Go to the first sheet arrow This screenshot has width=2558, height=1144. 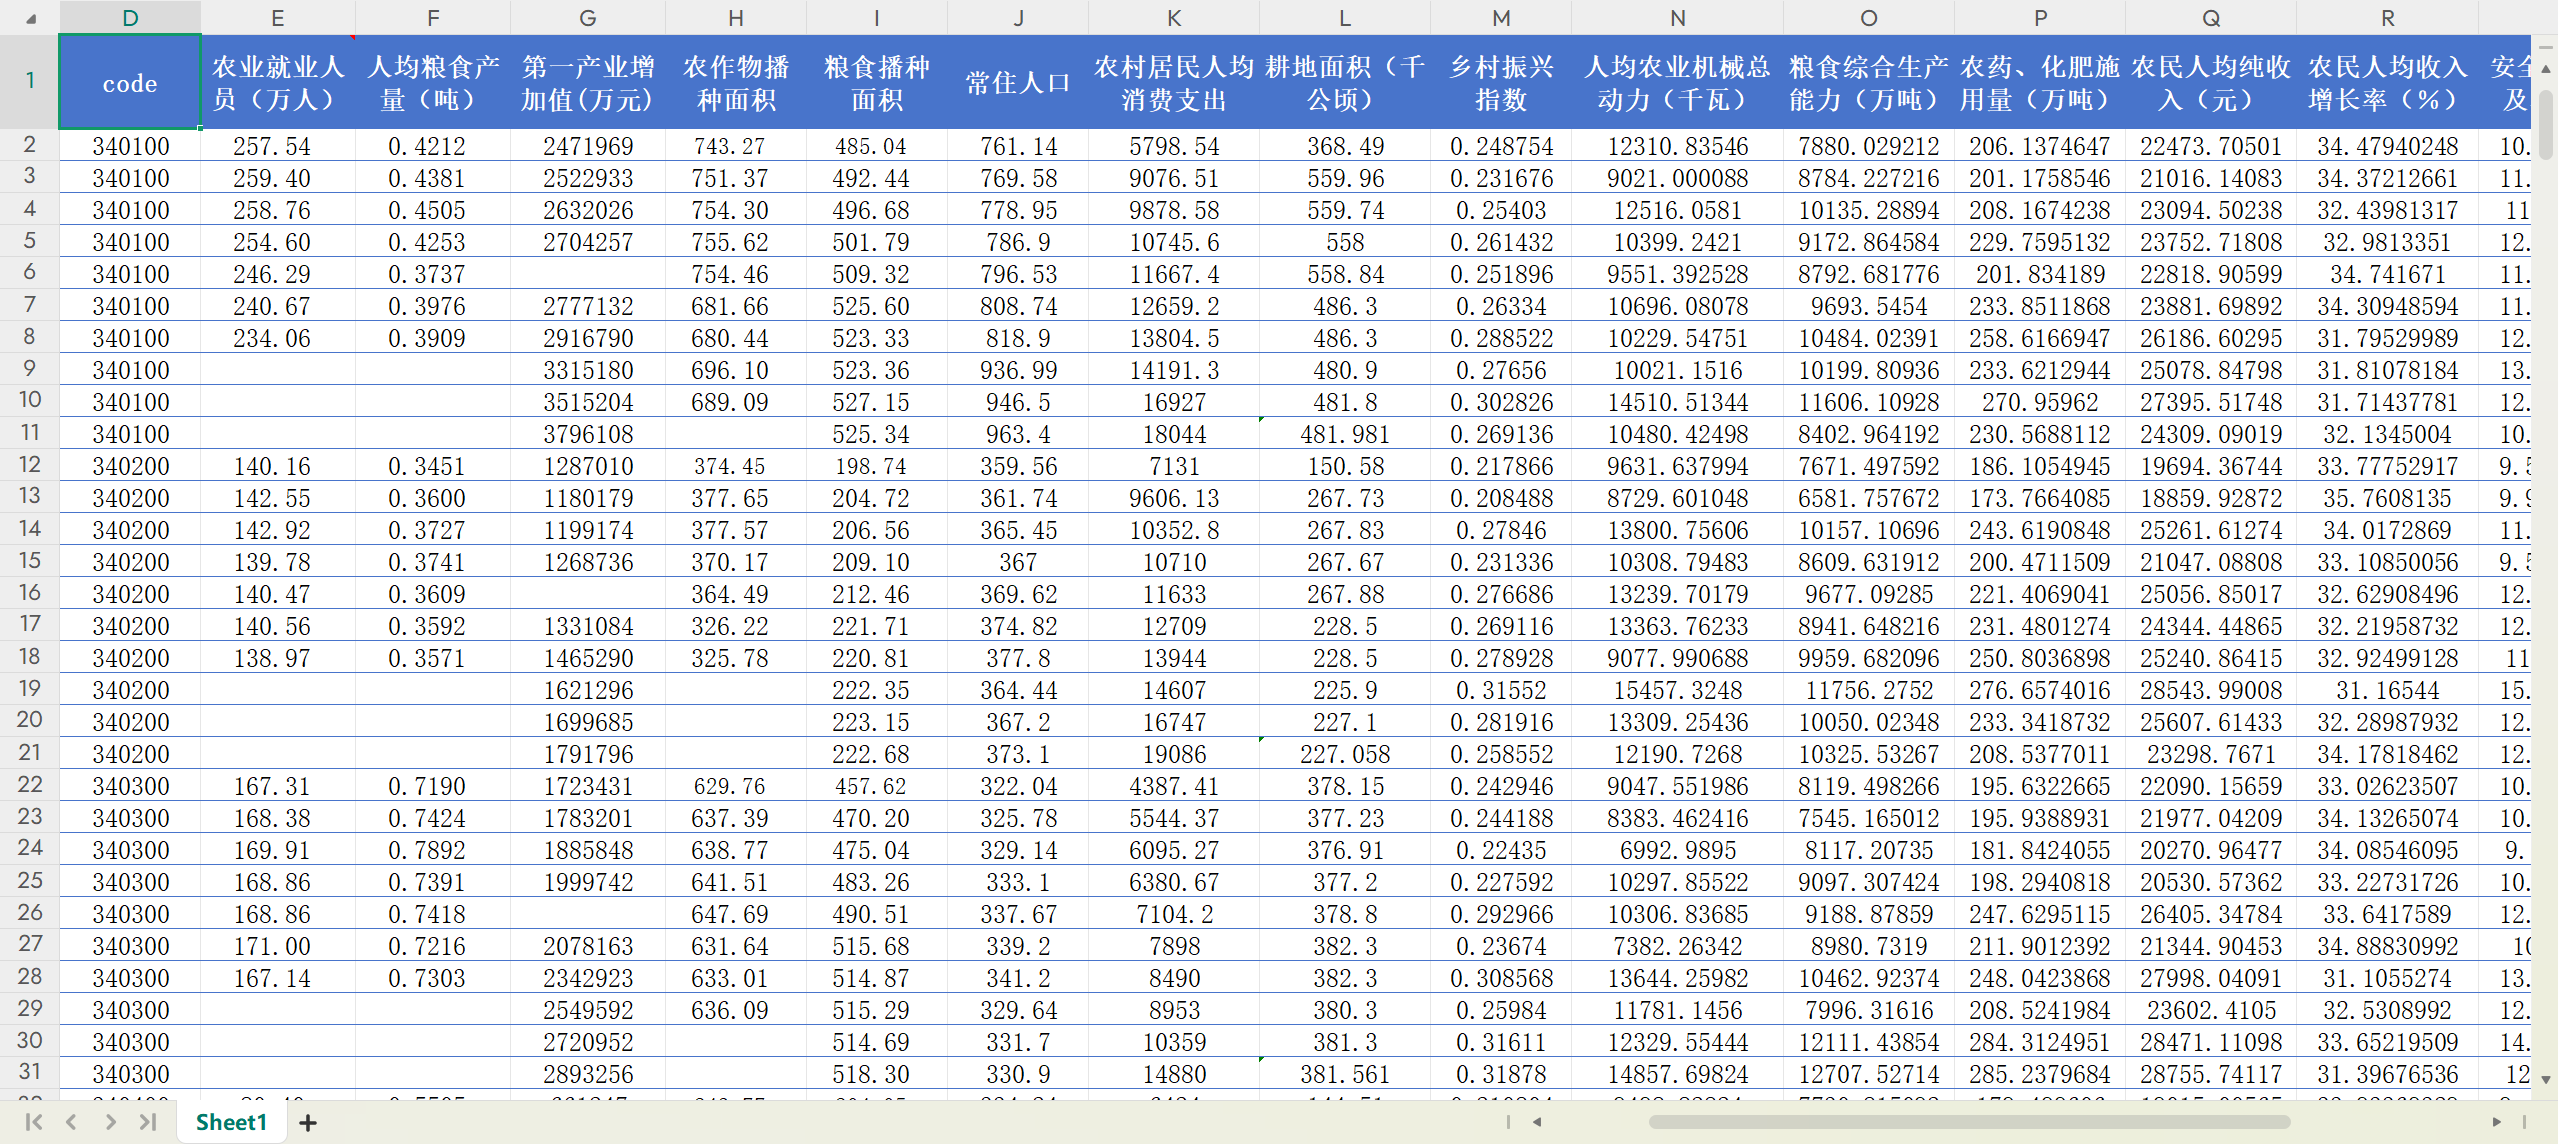tap(33, 1122)
